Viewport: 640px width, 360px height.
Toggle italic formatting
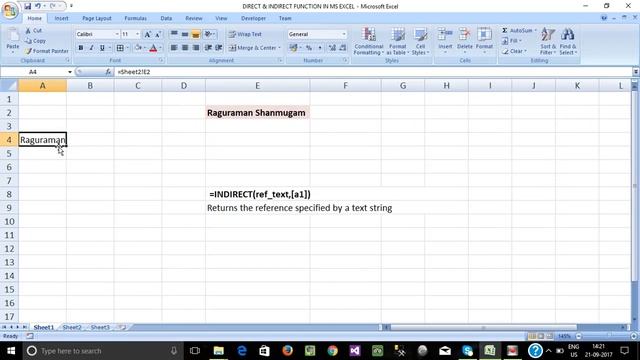(91, 48)
